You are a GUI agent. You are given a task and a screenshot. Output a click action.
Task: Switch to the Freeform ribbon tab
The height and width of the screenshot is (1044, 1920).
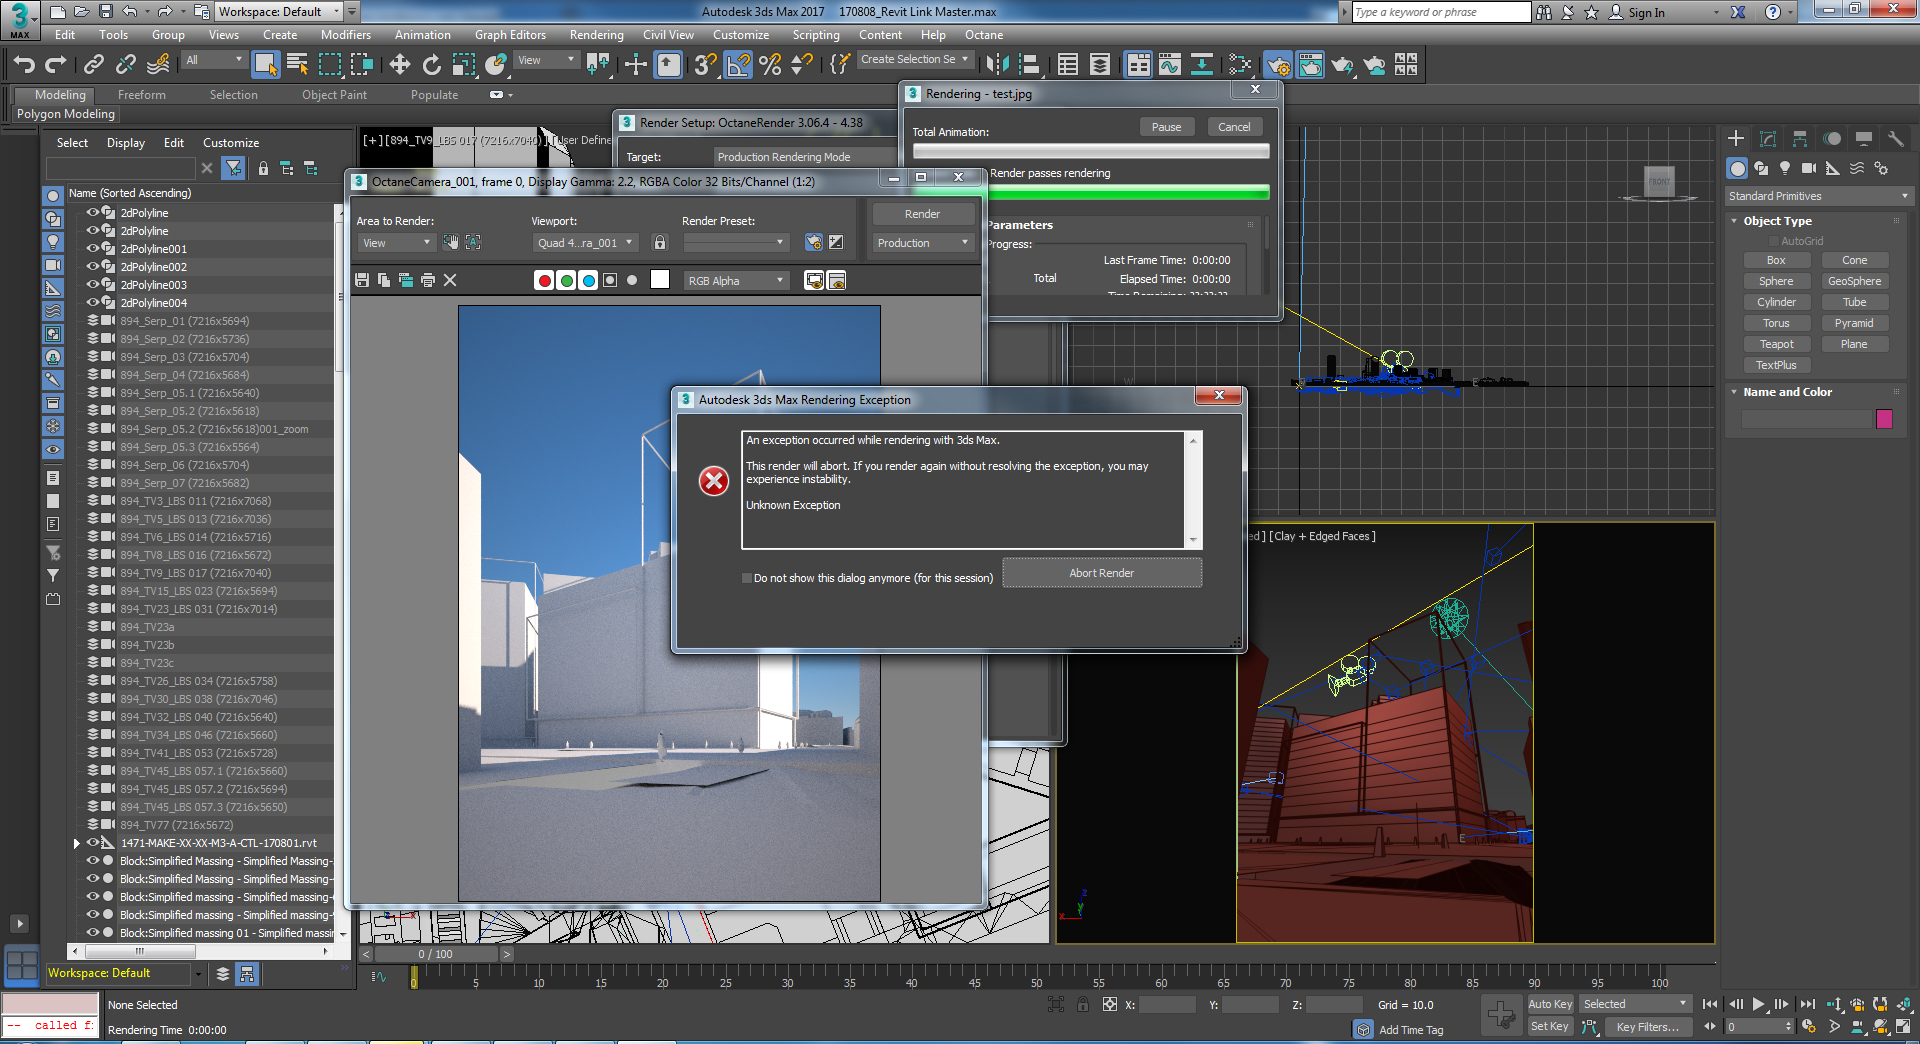click(x=142, y=95)
